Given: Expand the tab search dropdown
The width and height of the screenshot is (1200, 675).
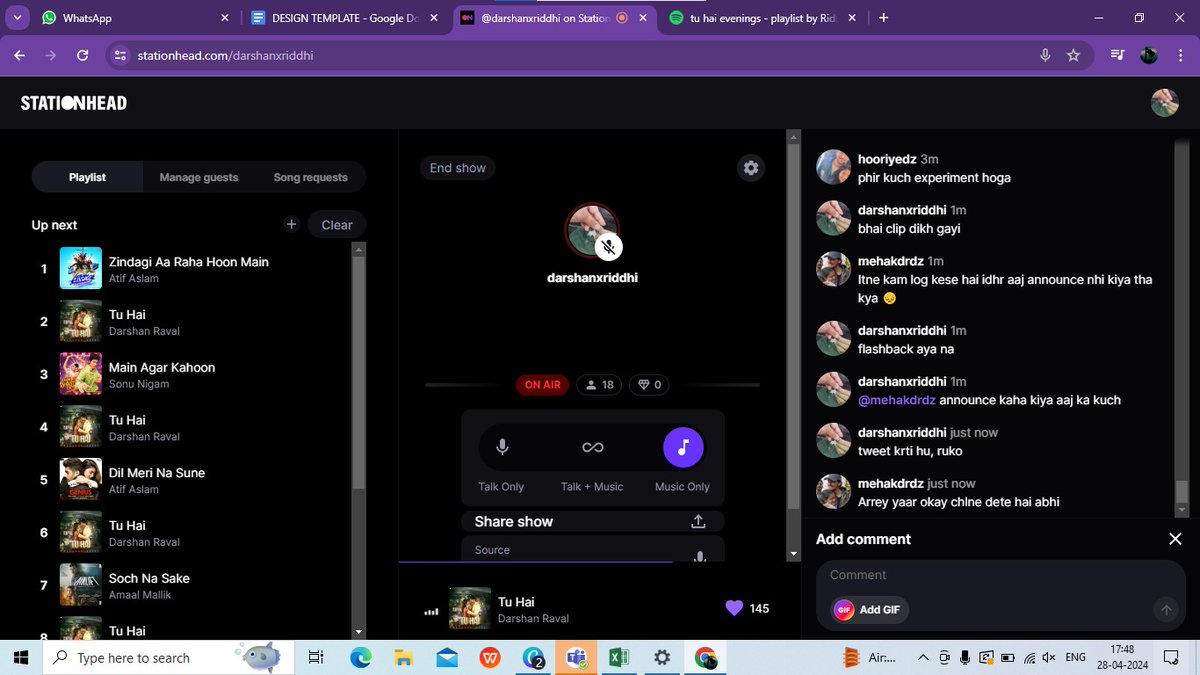Looking at the screenshot, I should click(18, 18).
